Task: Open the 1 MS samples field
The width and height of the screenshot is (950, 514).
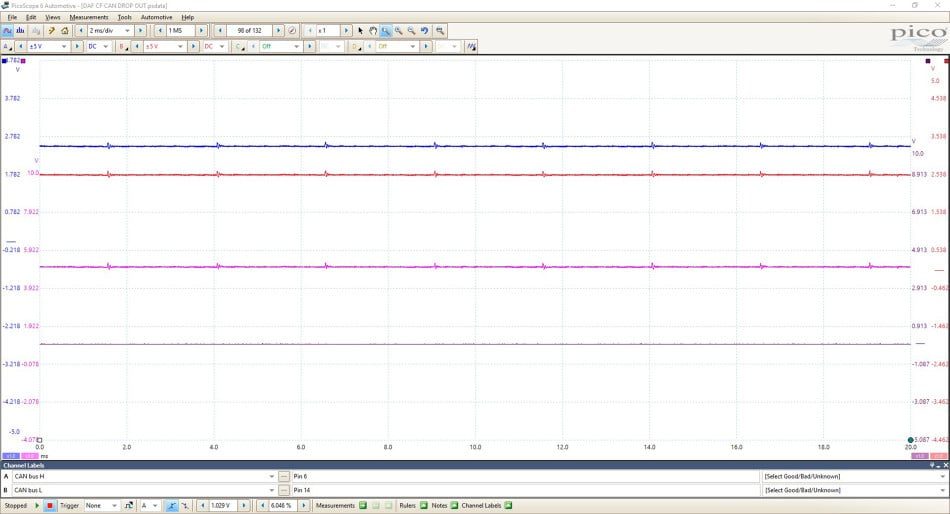Action: (181, 30)
